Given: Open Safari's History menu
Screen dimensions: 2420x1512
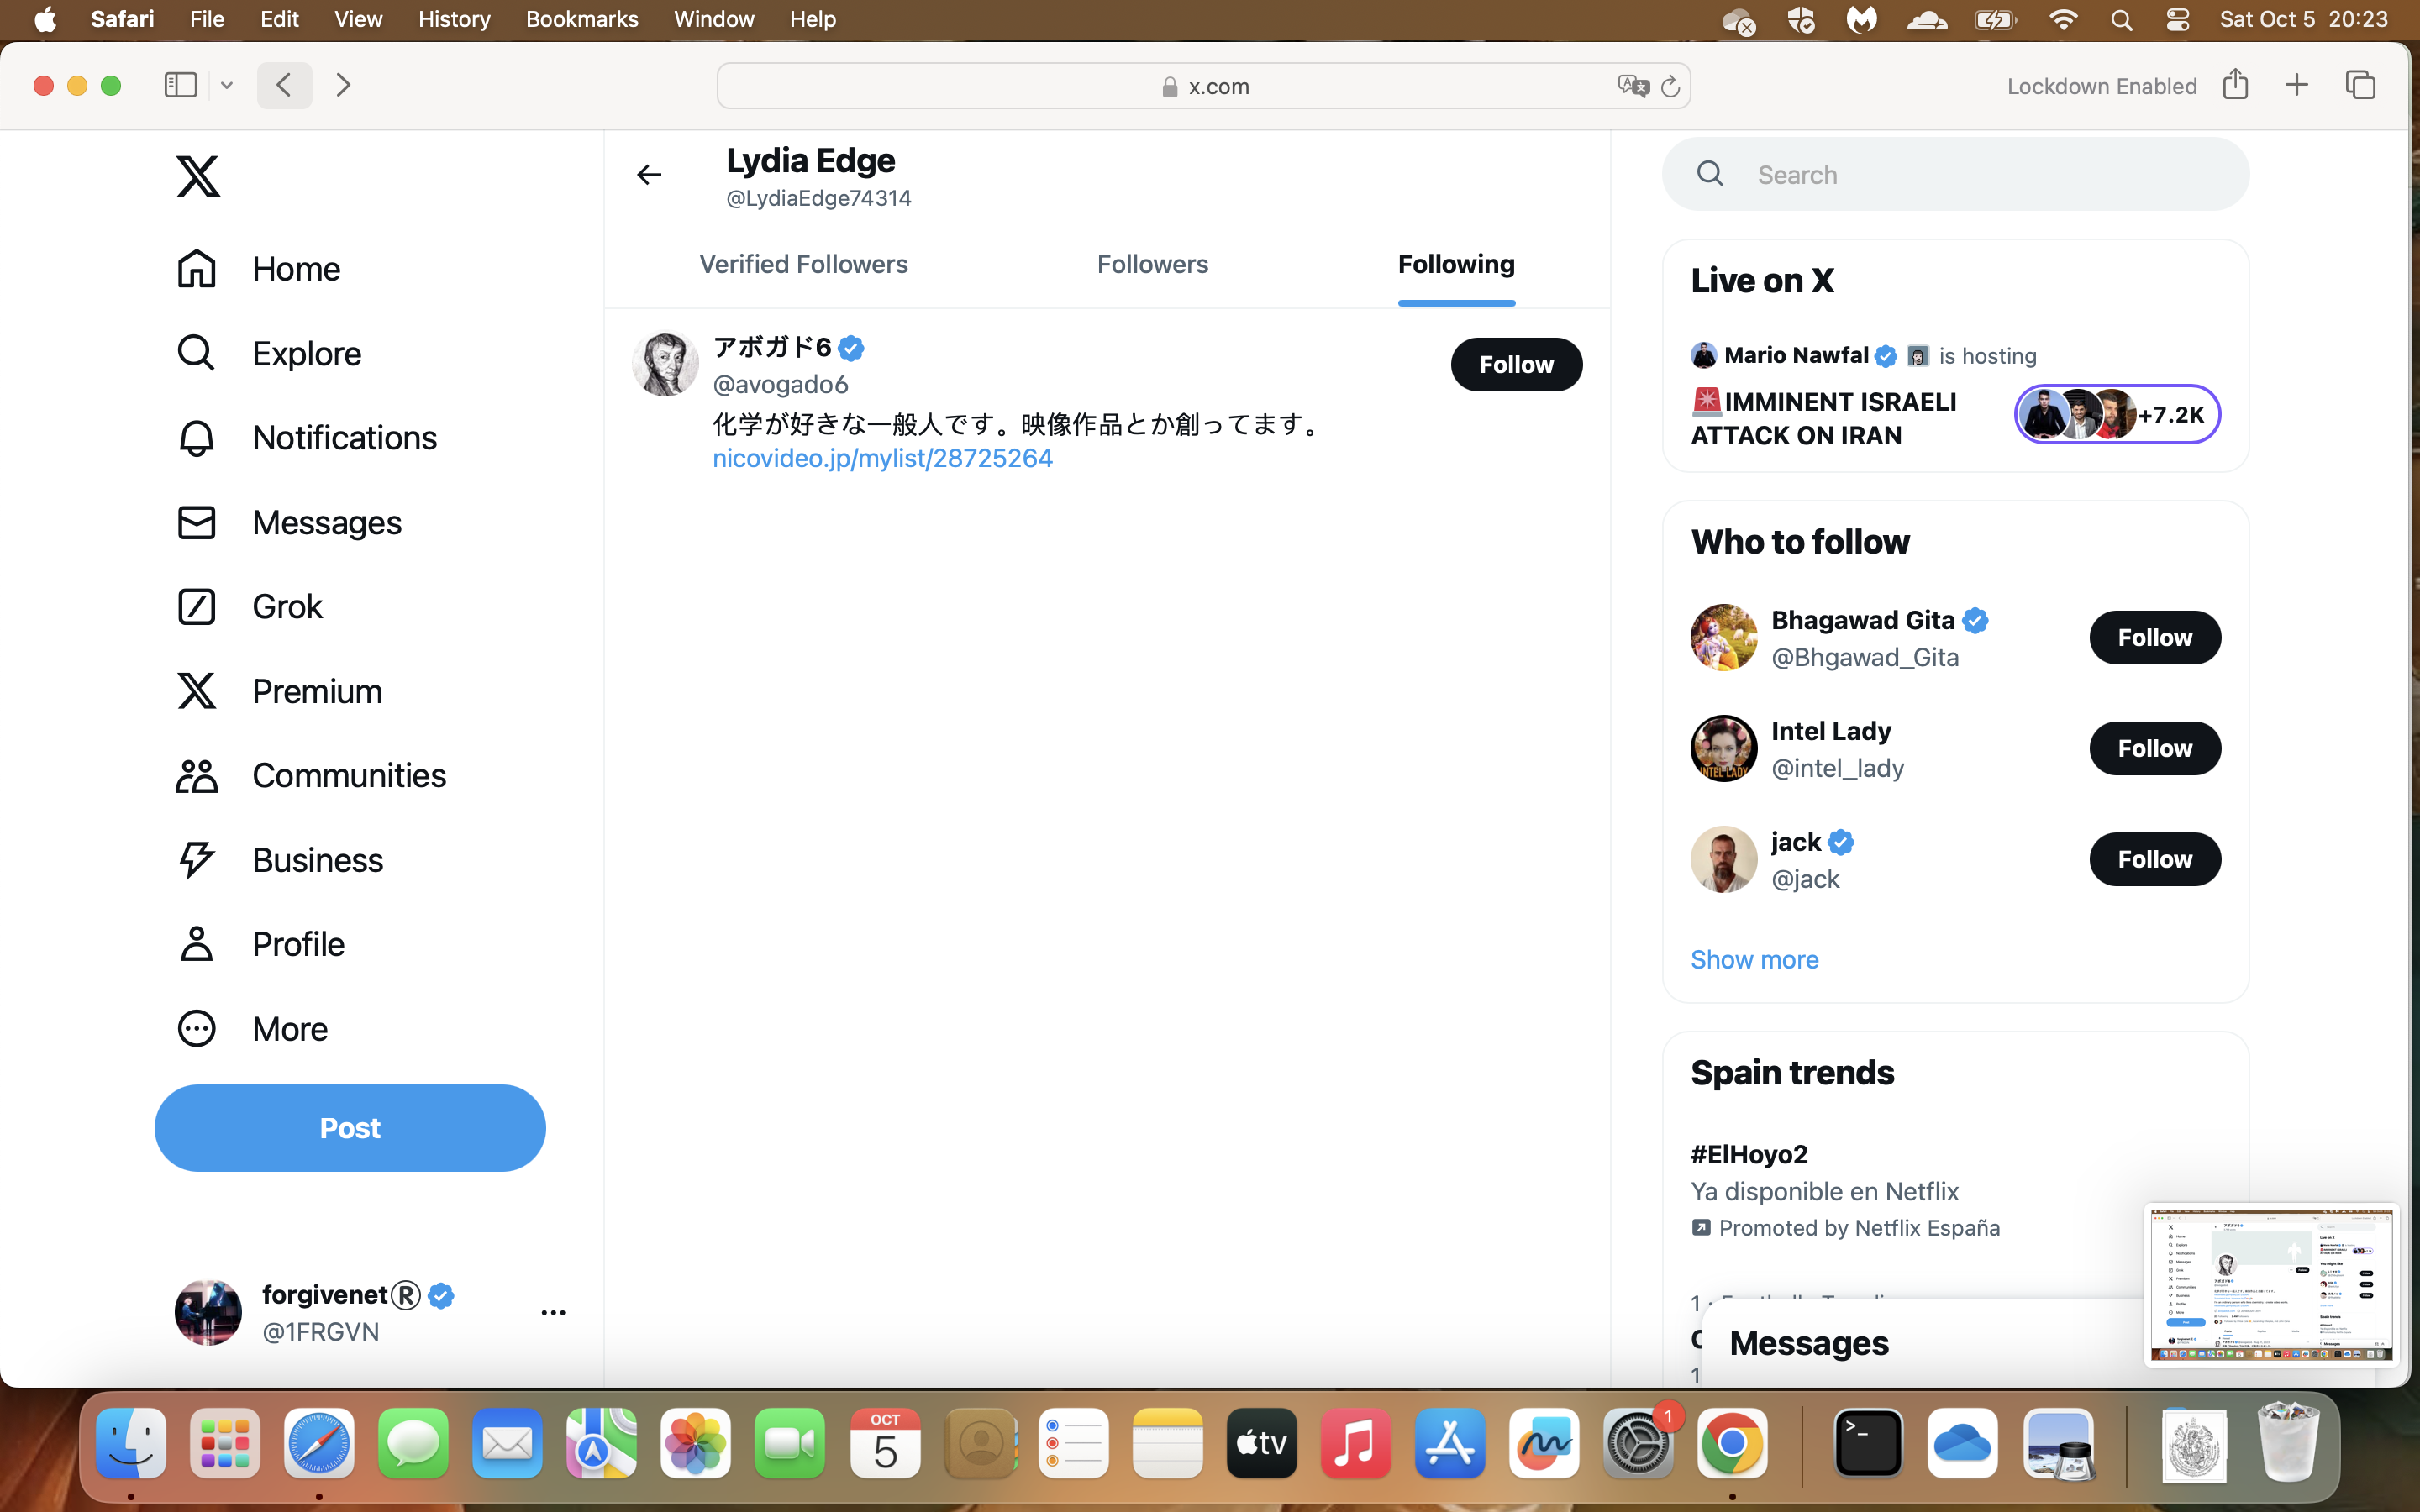Looking at the screenshot, I should [454, 19].
